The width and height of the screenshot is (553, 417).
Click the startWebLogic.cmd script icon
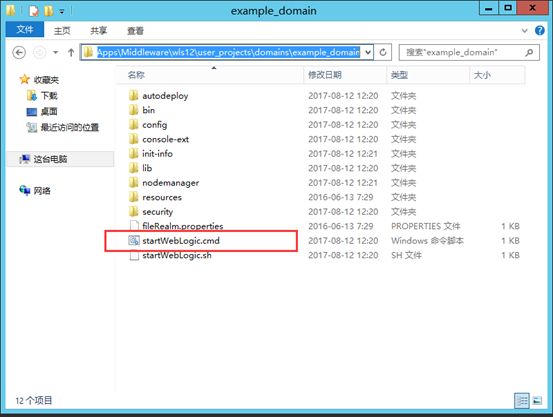click(134, 240)
